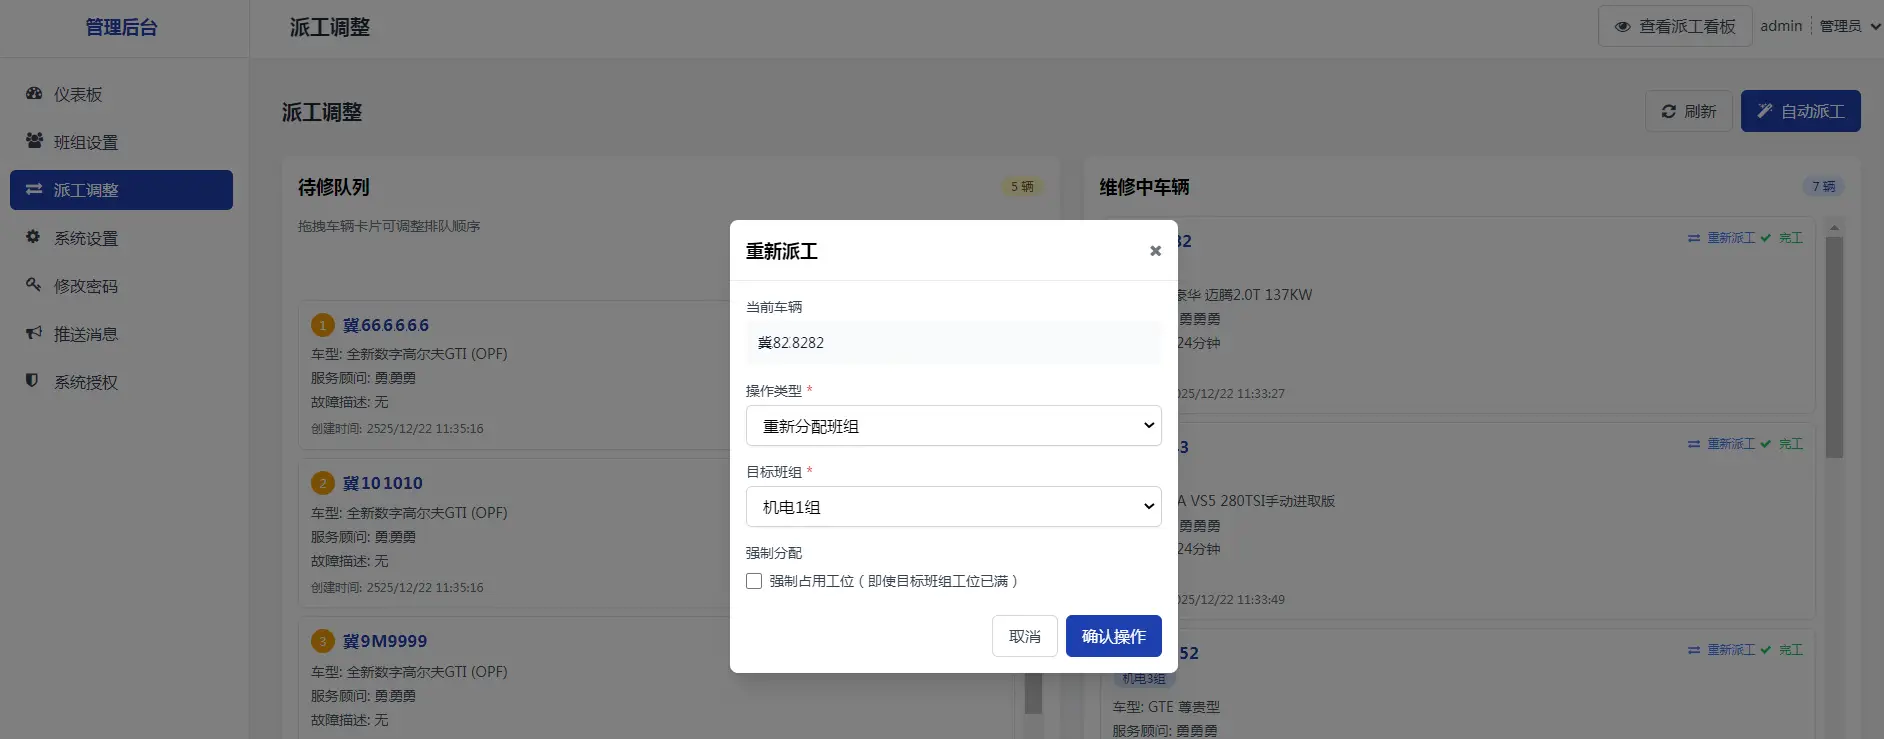The width and height of the screenshot is (1884, 739).
Task: Click the 7 辆 repairing count badge
Action: tap(1824, 187)
